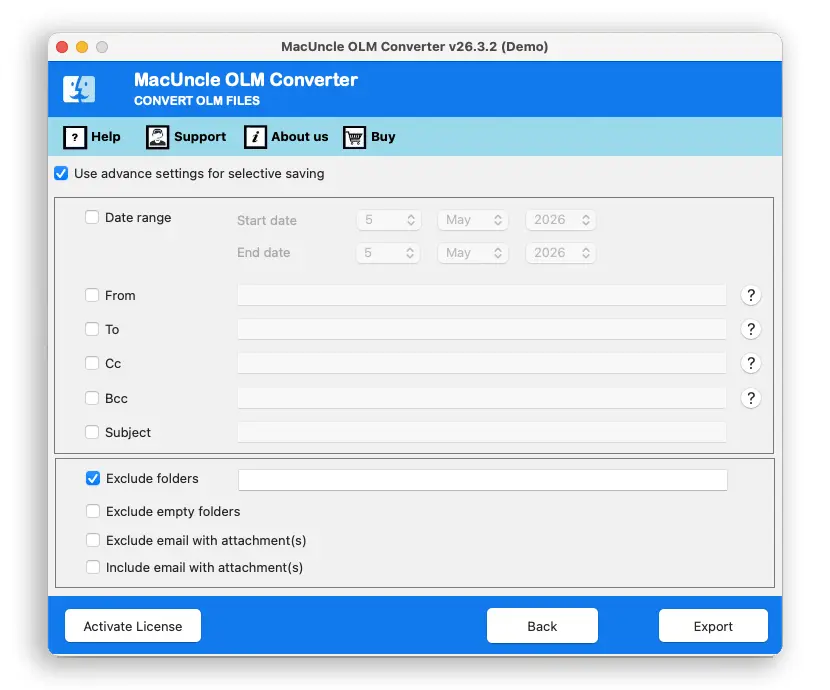Viewport: 830px width, 690px height.
Task: Click the Subject text field
Action: pyautogui.click(x=482, y=432)
